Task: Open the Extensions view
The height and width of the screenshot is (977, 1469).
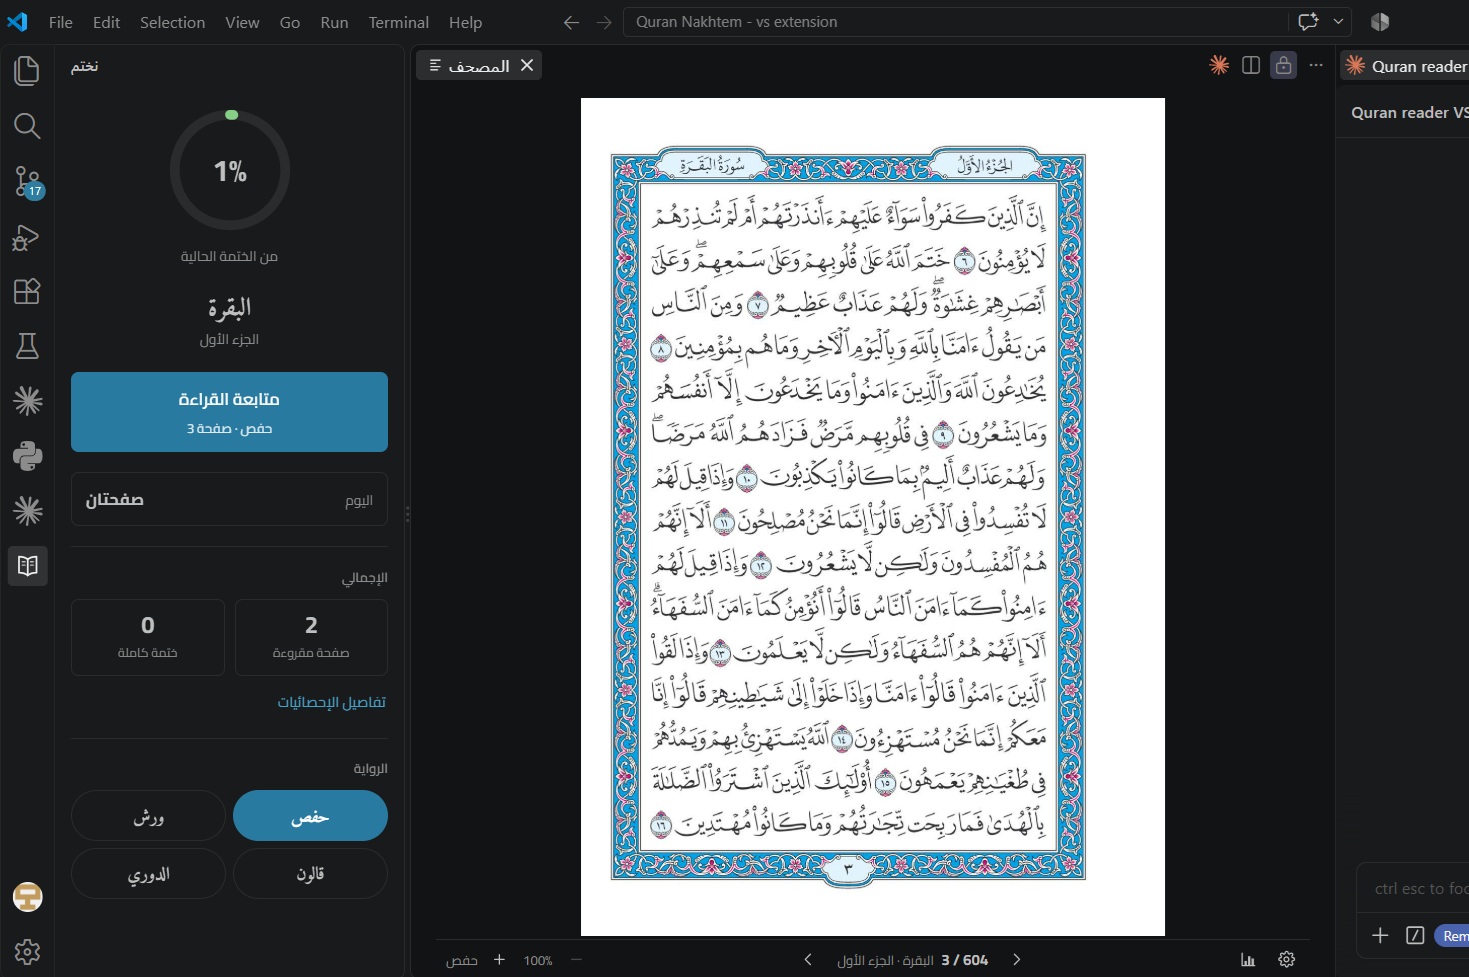Action: coord(27,291)
